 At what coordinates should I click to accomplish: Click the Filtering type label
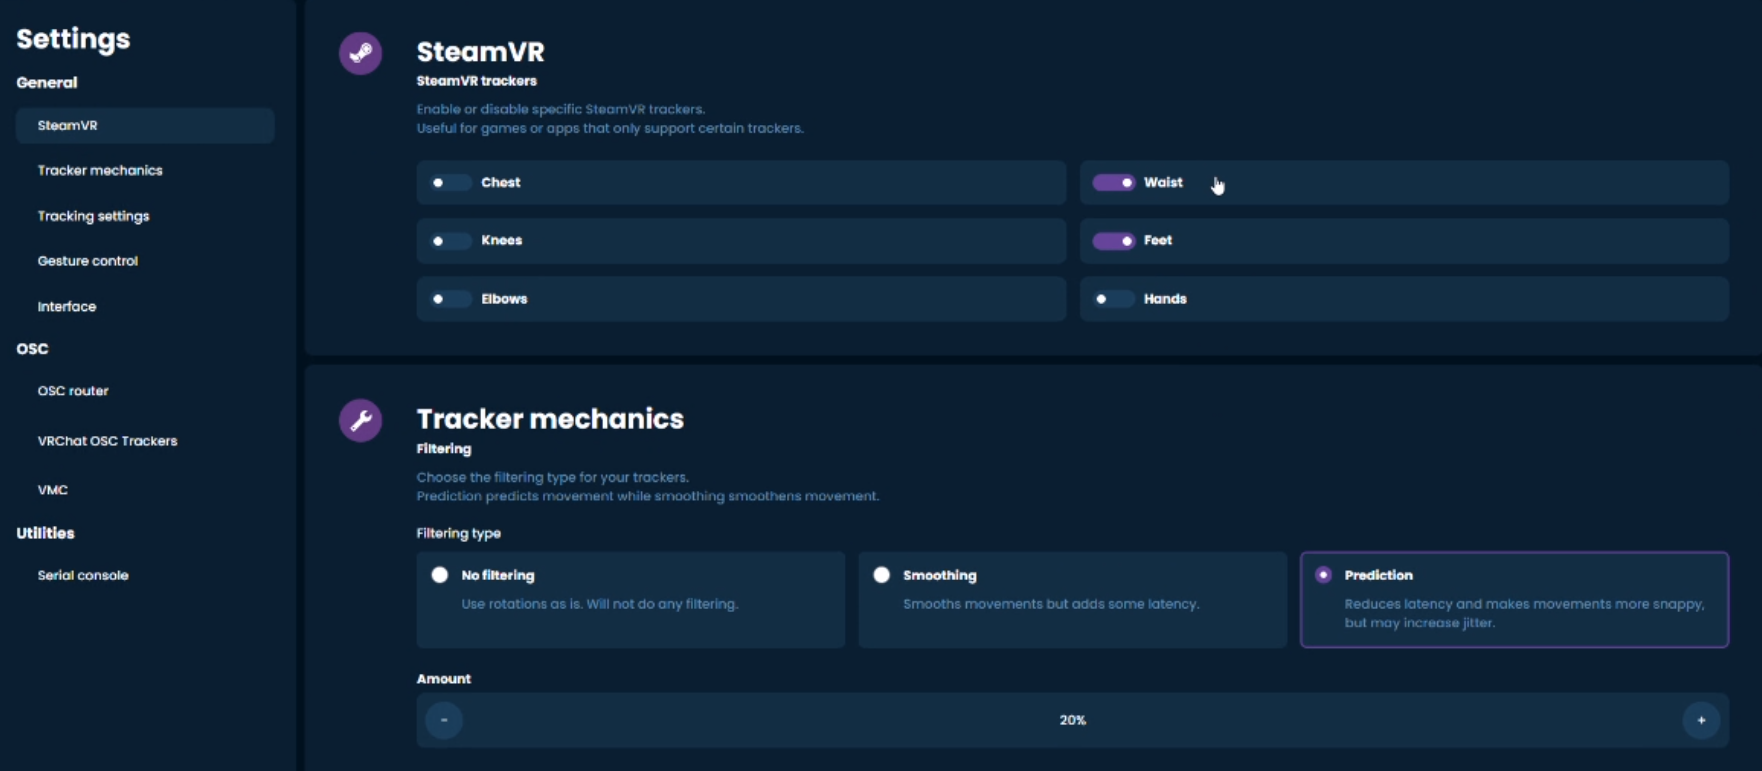459,534
